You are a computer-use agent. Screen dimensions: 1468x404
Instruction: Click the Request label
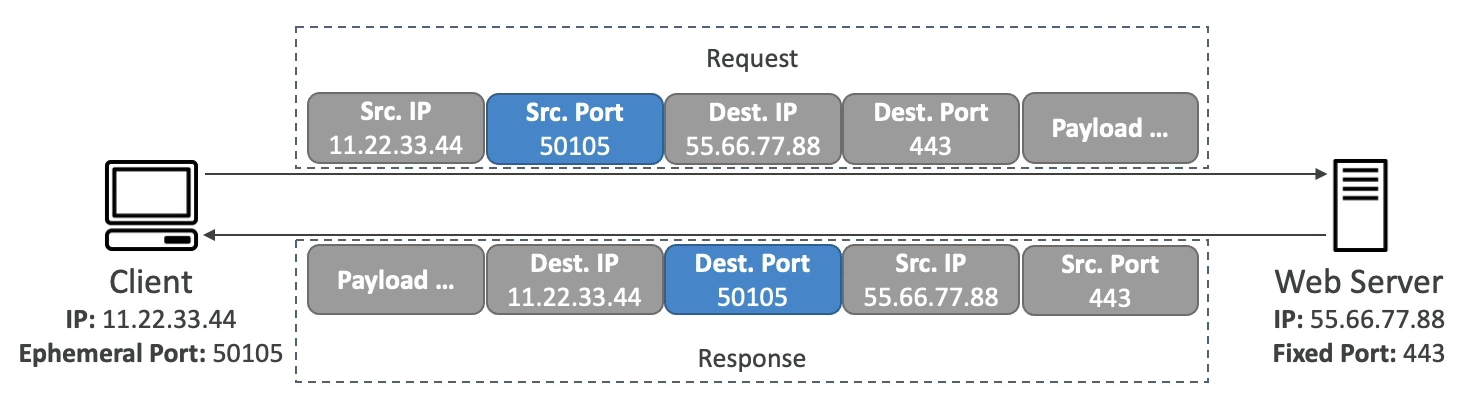[752, 58]
